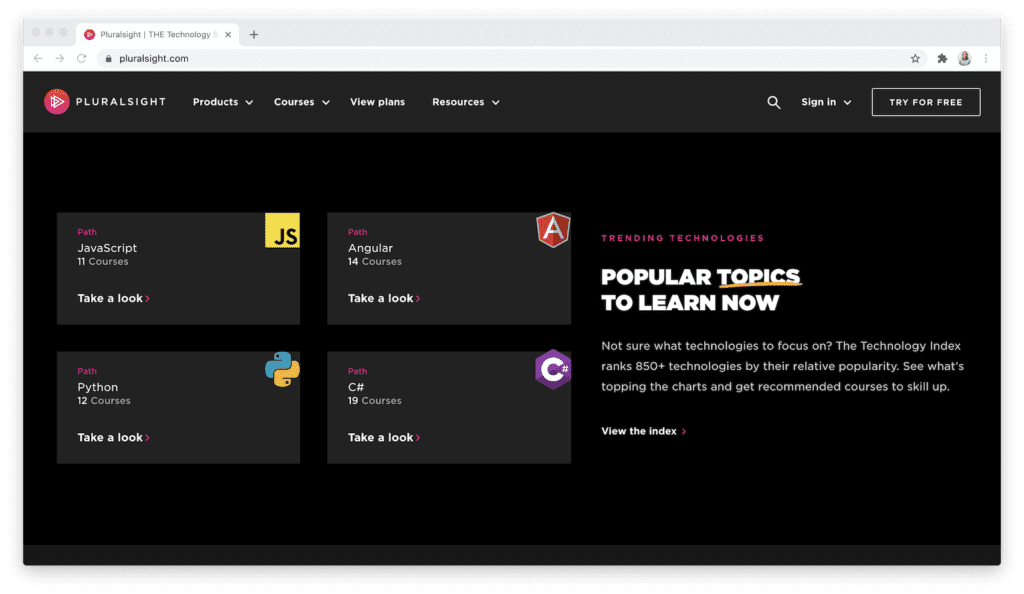Viewport: 1024px width, 594px height.
Task: Click the PLURALSIGHT wordmark text
Action: (x=121, y=102)
